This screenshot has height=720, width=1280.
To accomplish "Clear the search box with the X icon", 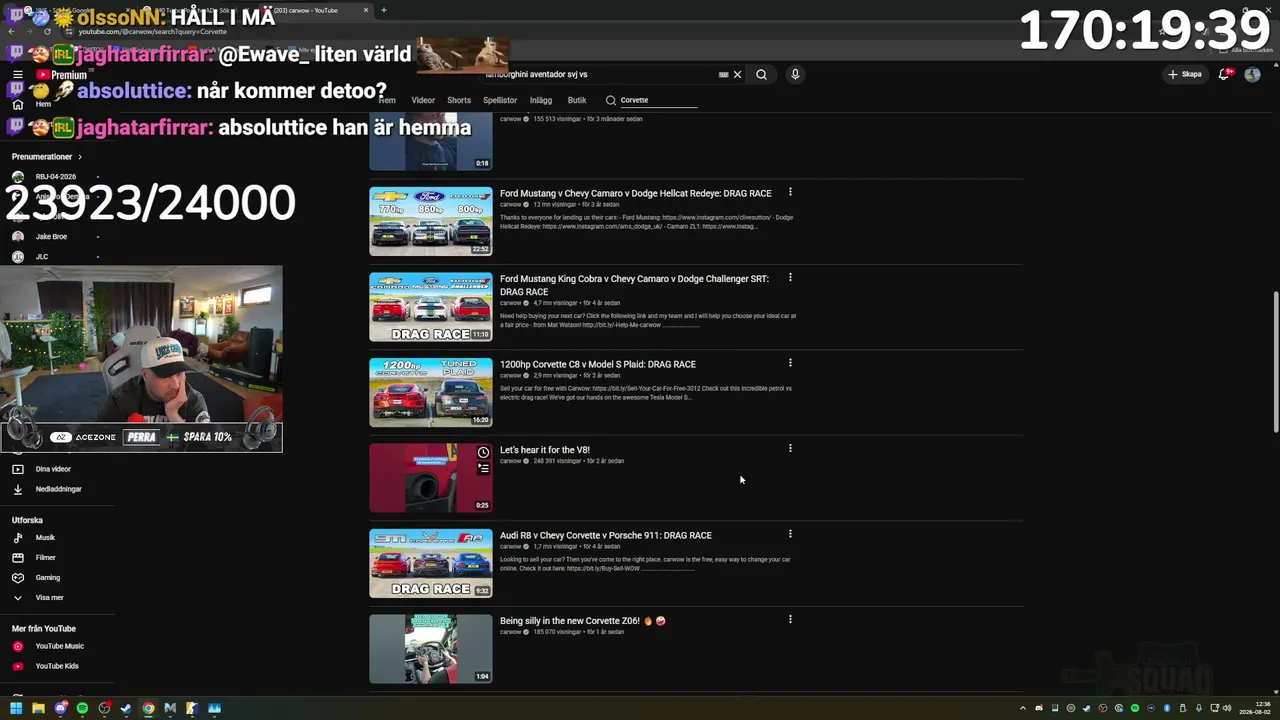I will (738, 74).
